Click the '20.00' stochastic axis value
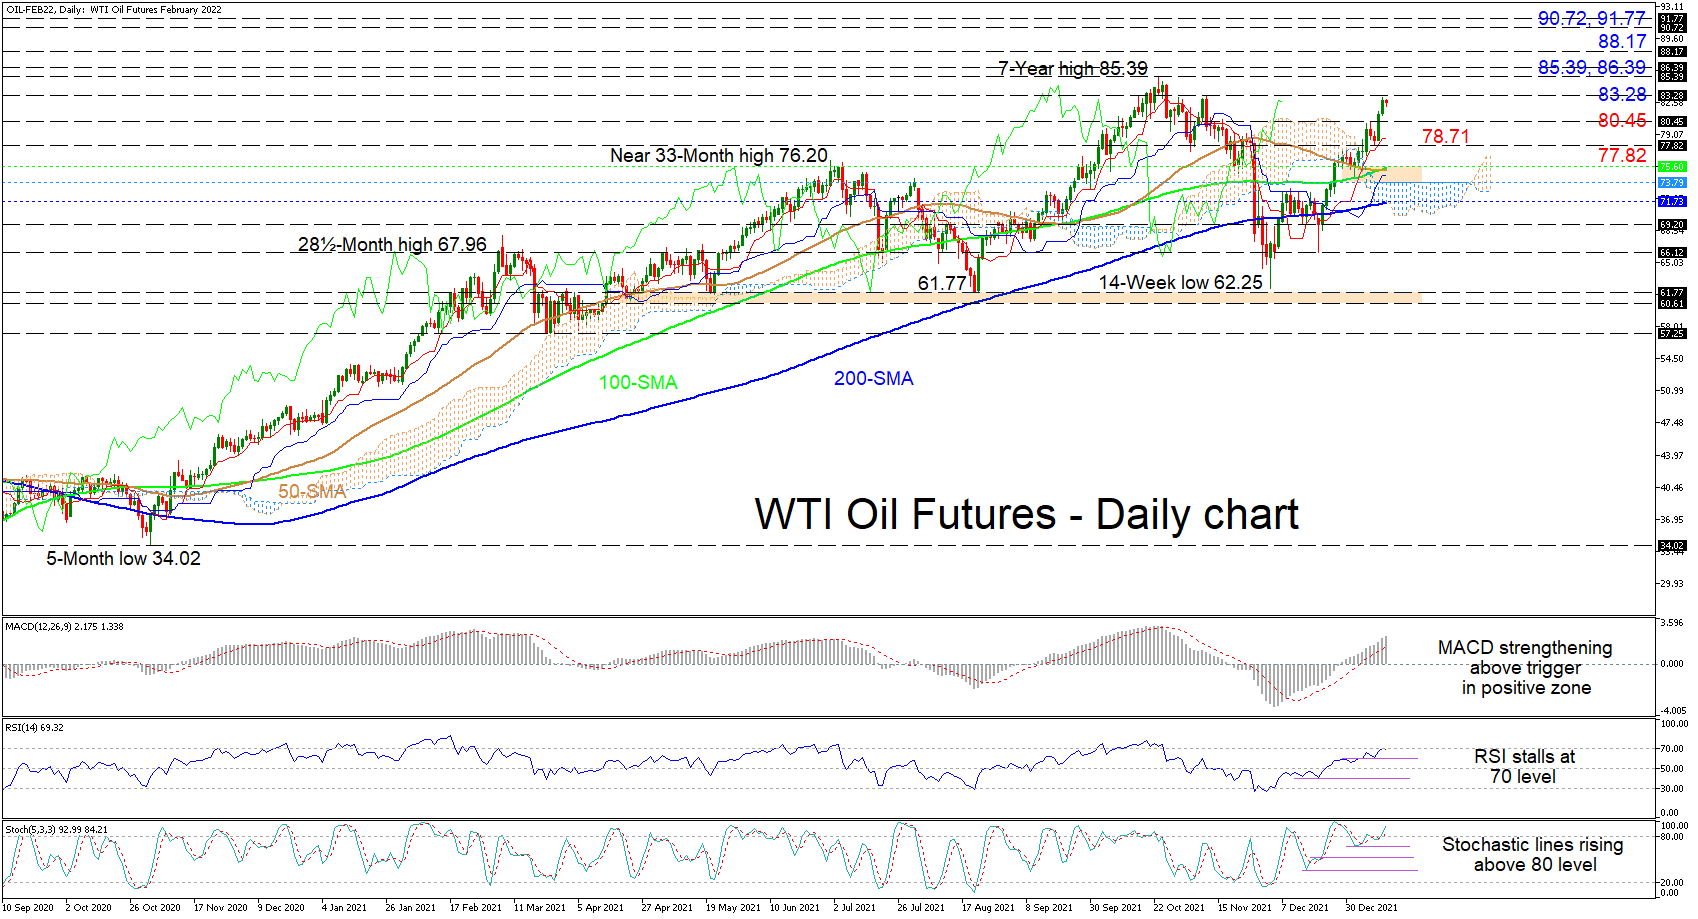 point(1674,883)
